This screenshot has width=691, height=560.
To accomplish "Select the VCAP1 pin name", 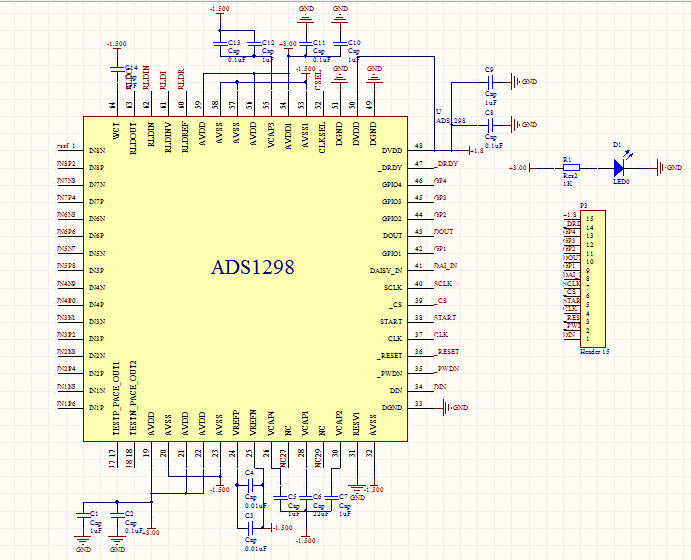I will [305, 423].
